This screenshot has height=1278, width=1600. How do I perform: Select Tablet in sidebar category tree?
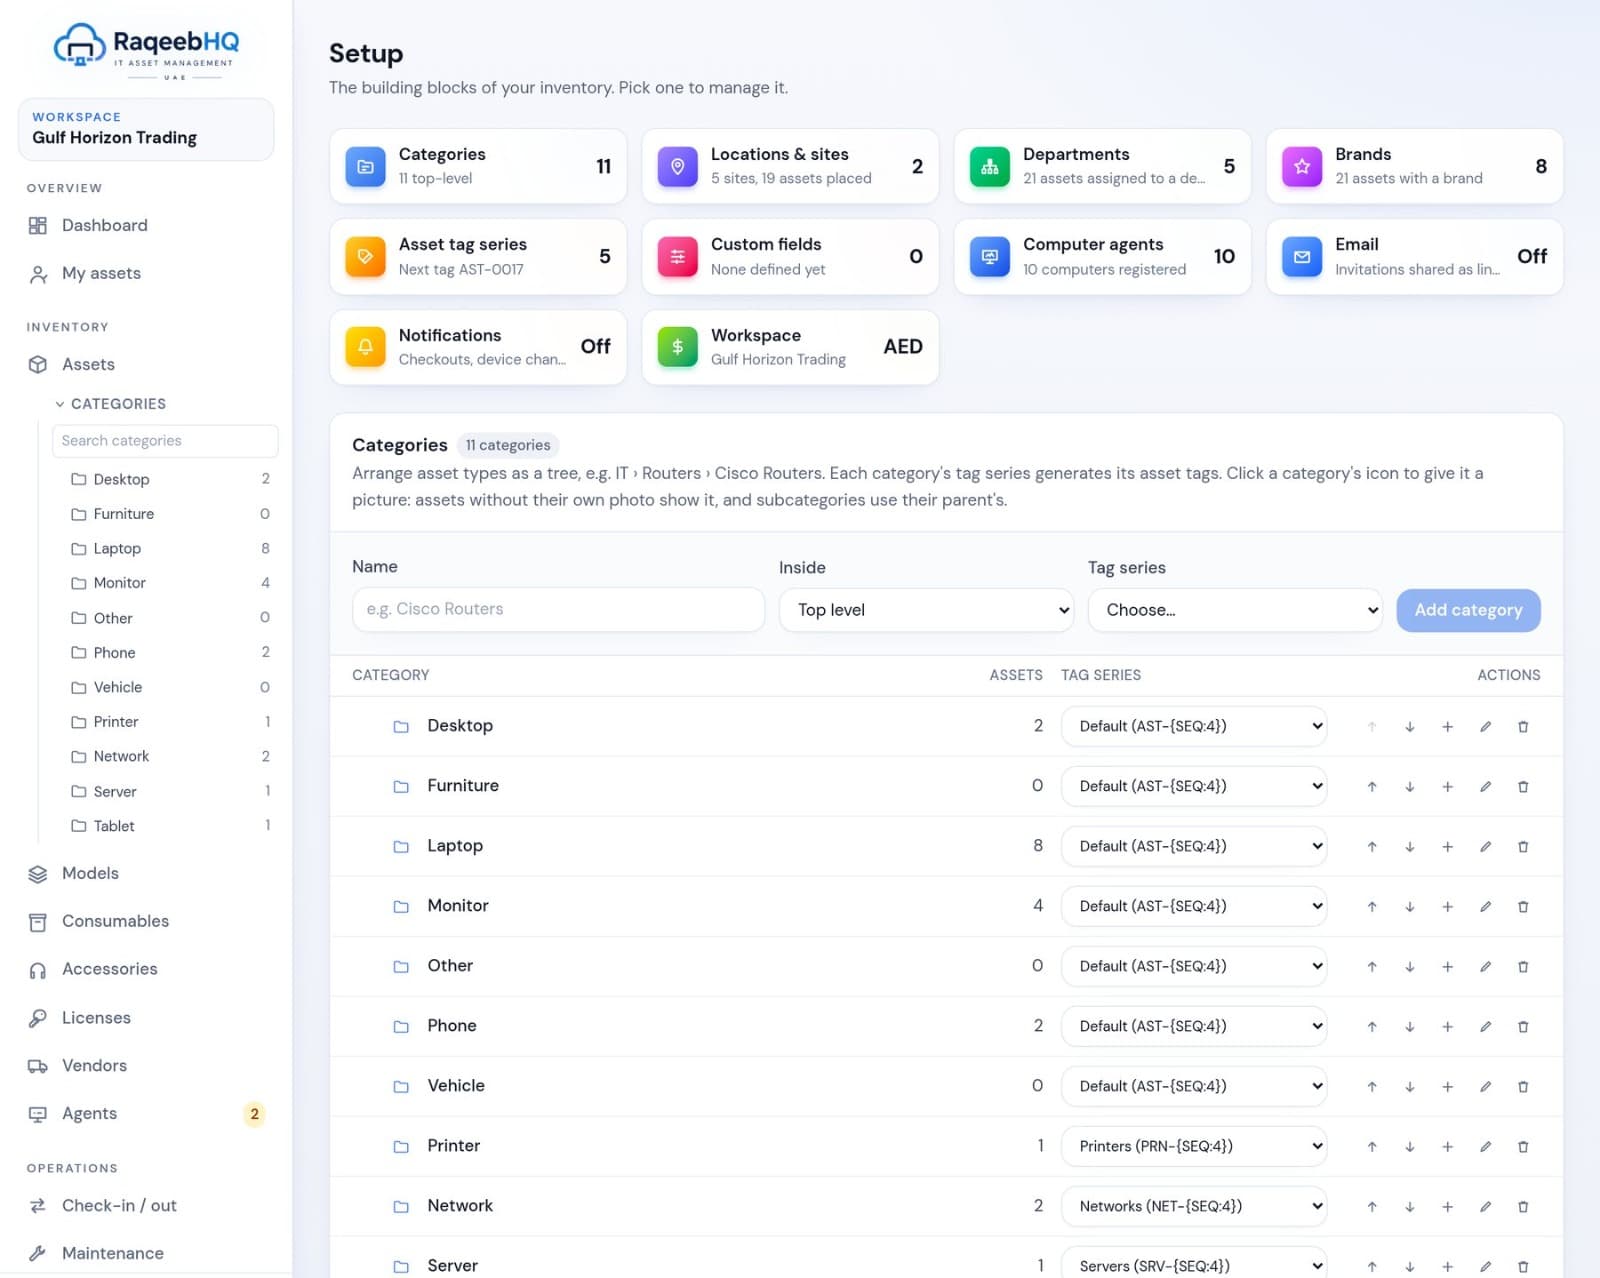[x=165, y=826]
